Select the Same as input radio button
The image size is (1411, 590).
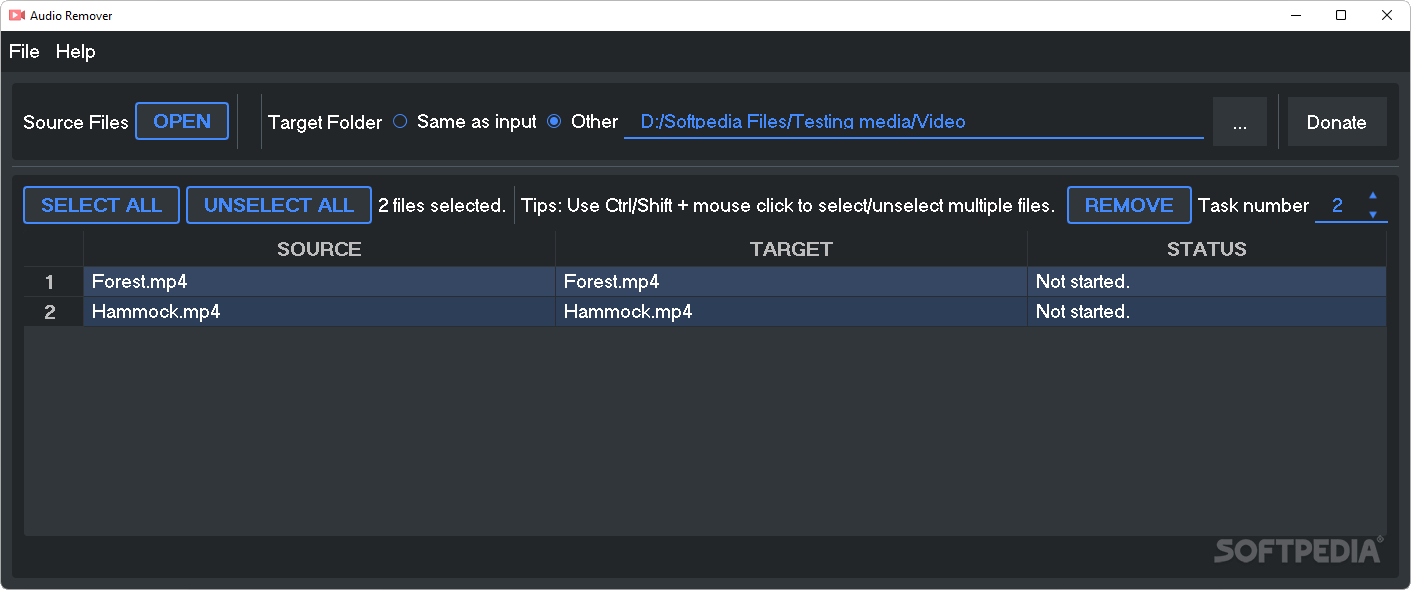400,121
